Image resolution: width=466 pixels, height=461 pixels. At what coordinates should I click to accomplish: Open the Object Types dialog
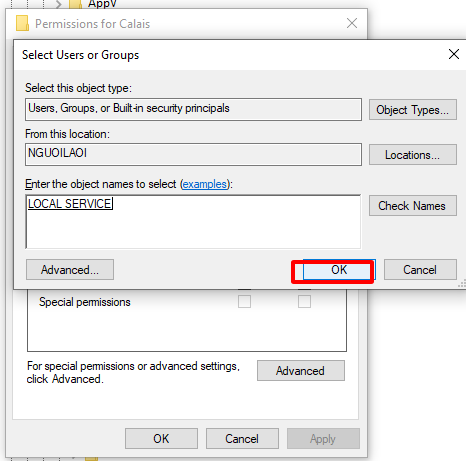[x=413, y=110]
